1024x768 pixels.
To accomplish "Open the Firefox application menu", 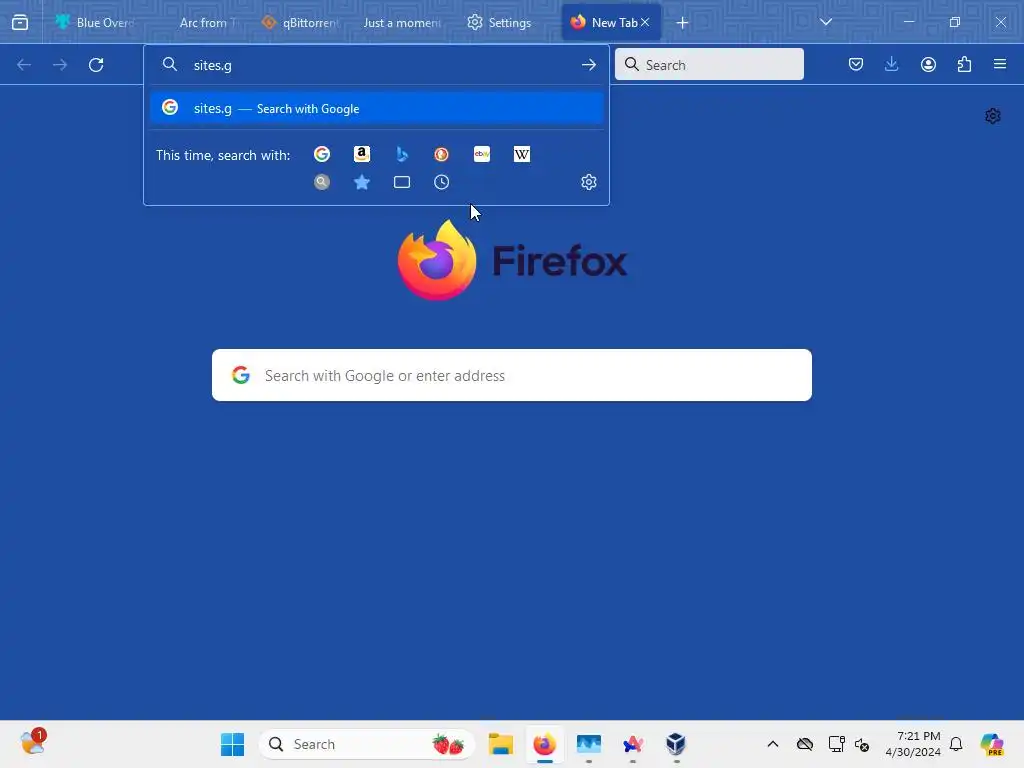I will pos(1000,64).
